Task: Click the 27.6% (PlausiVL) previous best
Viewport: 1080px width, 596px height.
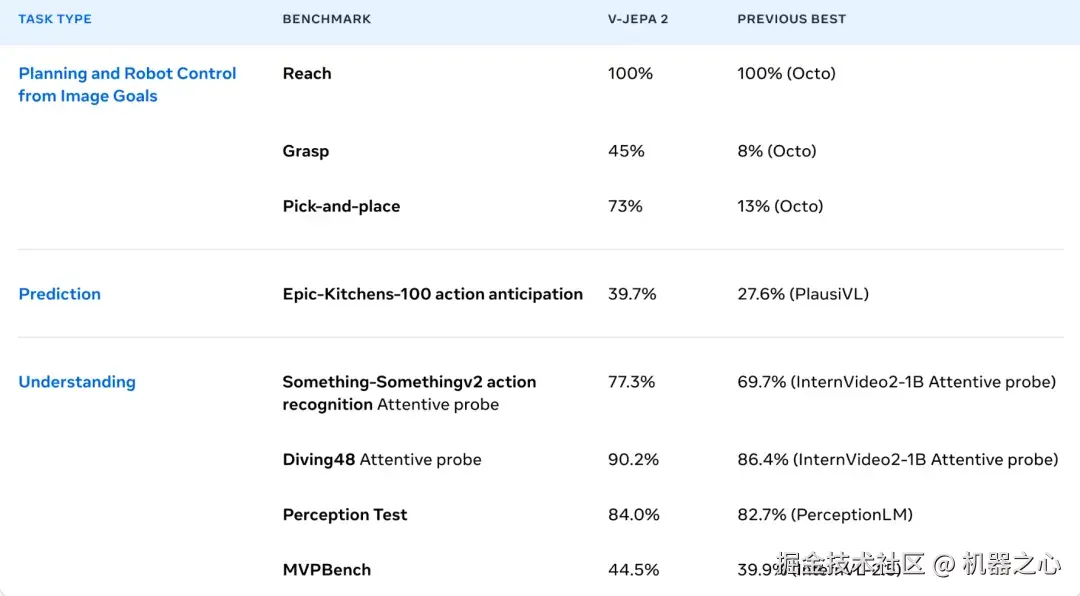Action: click(803, 294)
